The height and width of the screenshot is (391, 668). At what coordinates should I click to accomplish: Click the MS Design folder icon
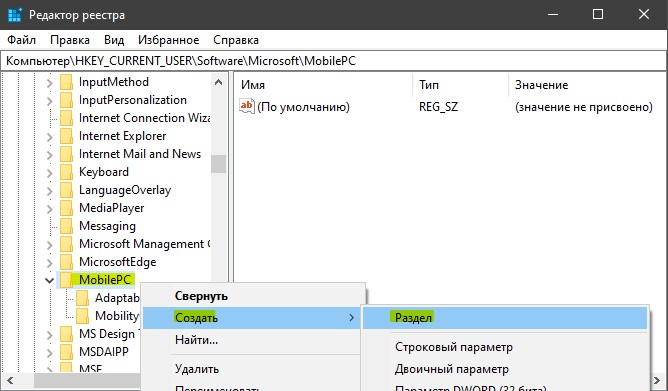66,334
